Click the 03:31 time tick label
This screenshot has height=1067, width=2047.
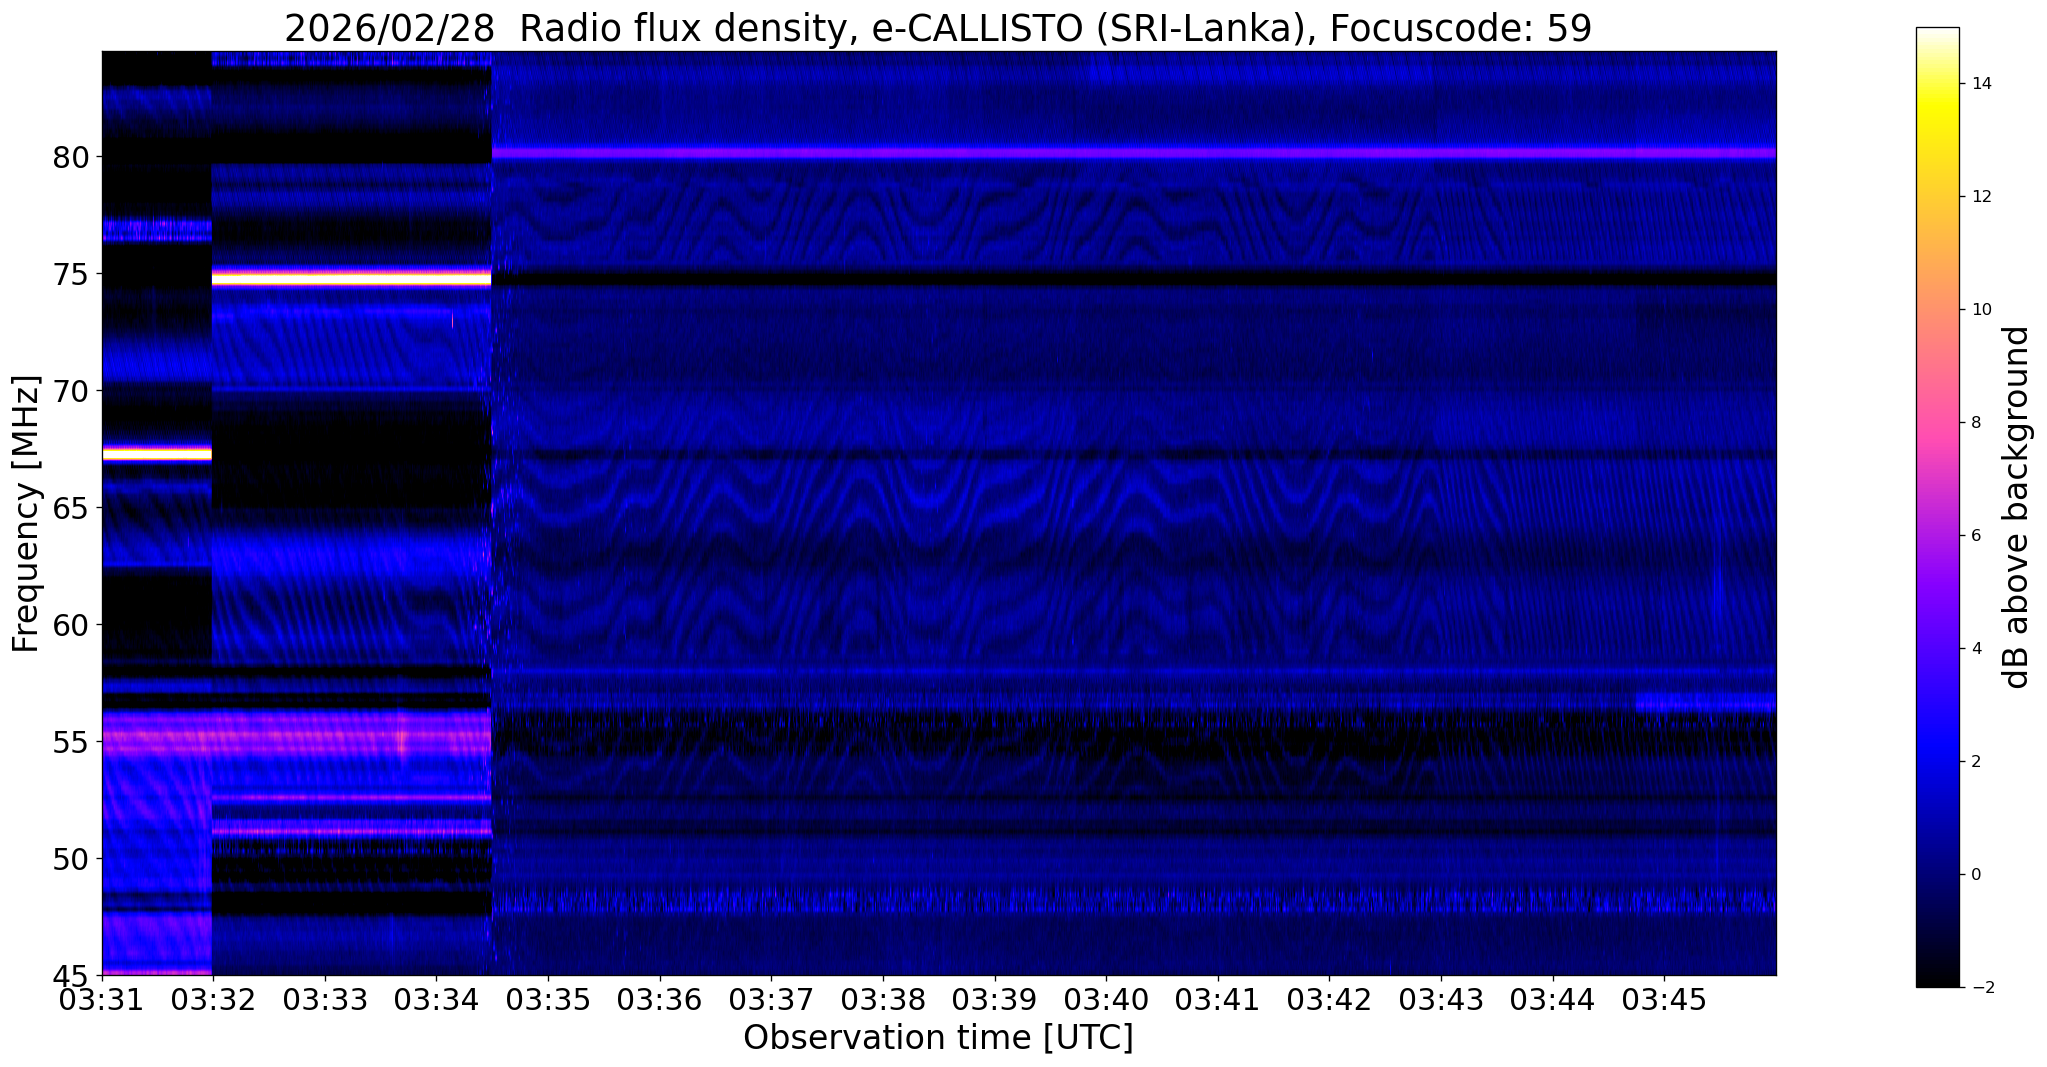pos(102,999)
